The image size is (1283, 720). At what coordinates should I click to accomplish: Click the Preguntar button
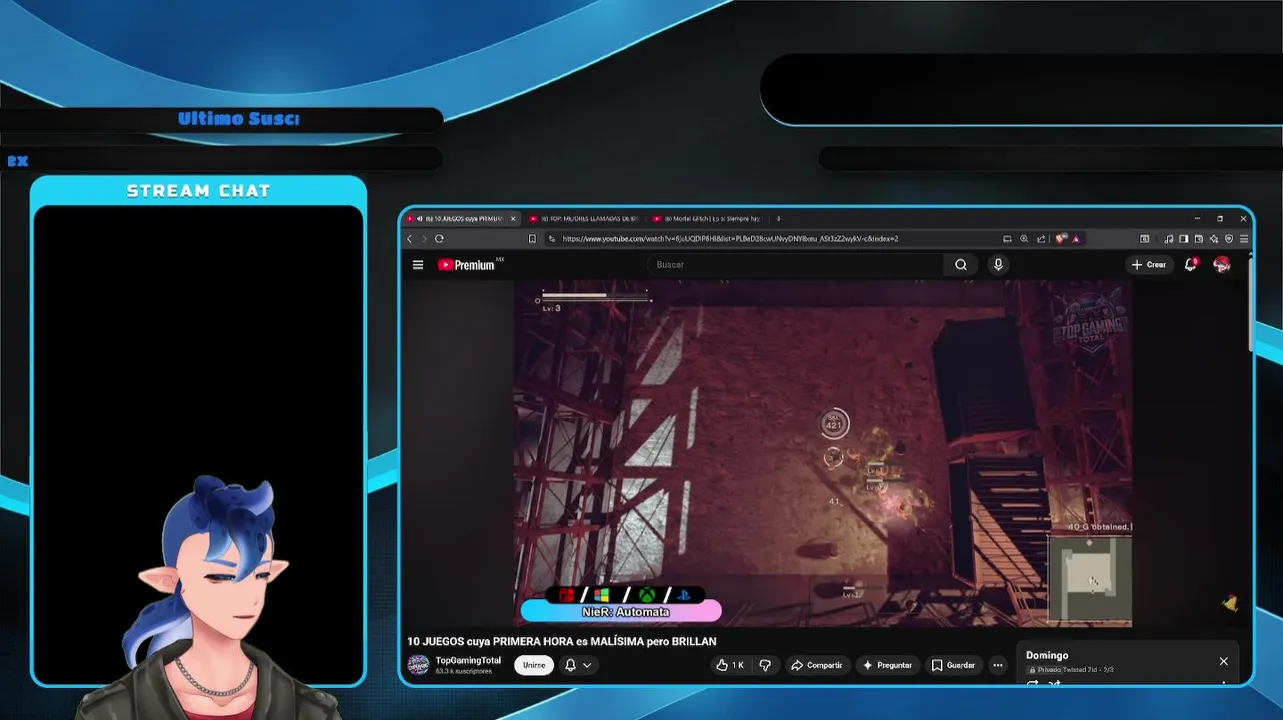point(887,665)
